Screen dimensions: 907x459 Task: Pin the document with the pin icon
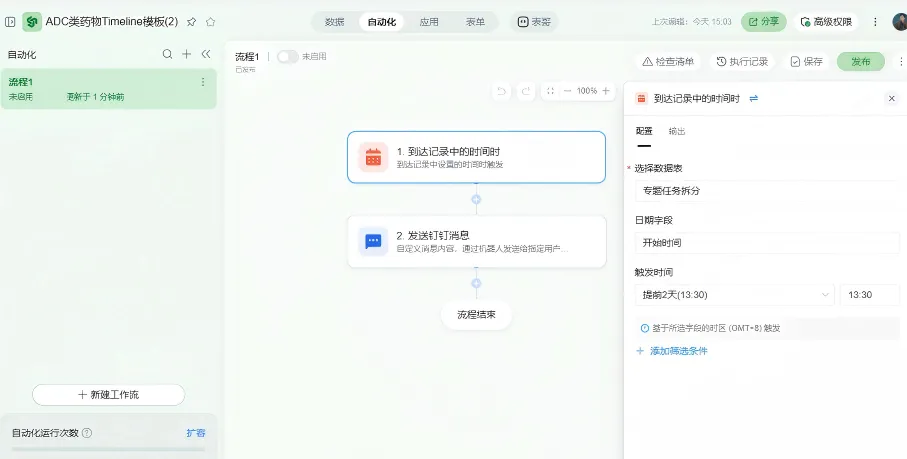click(x=191, y=22)
